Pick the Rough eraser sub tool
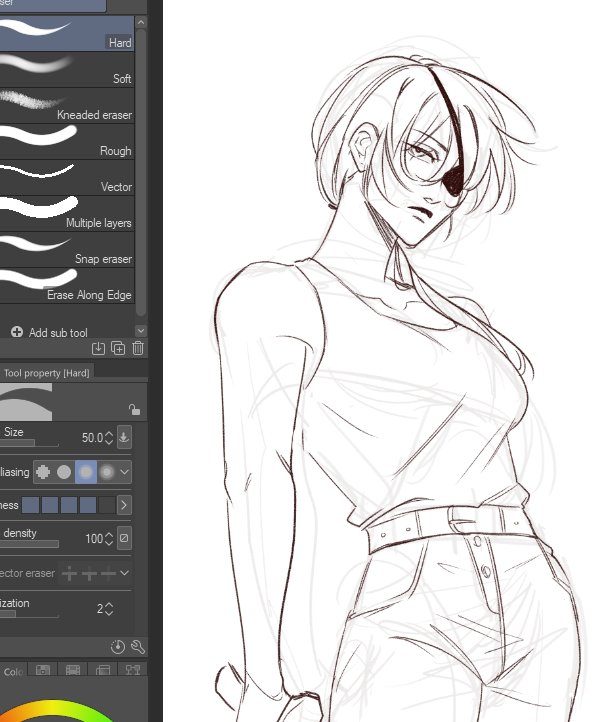This screenshot has height=722, width=603. point(67,141)
